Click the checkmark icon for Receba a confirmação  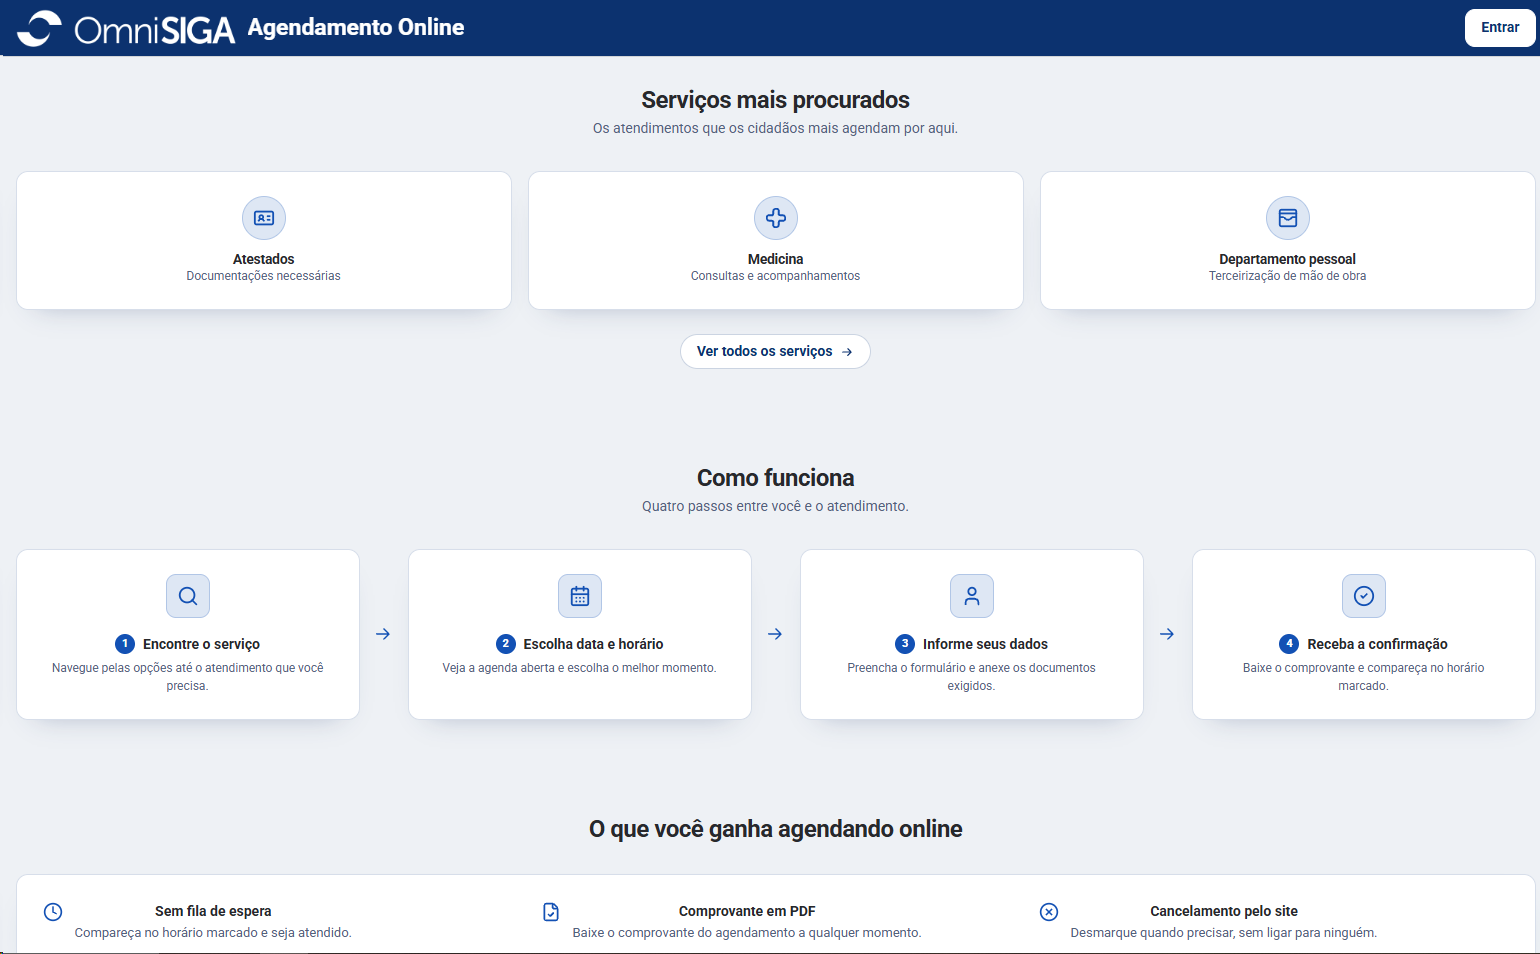tap(1364, 596)
